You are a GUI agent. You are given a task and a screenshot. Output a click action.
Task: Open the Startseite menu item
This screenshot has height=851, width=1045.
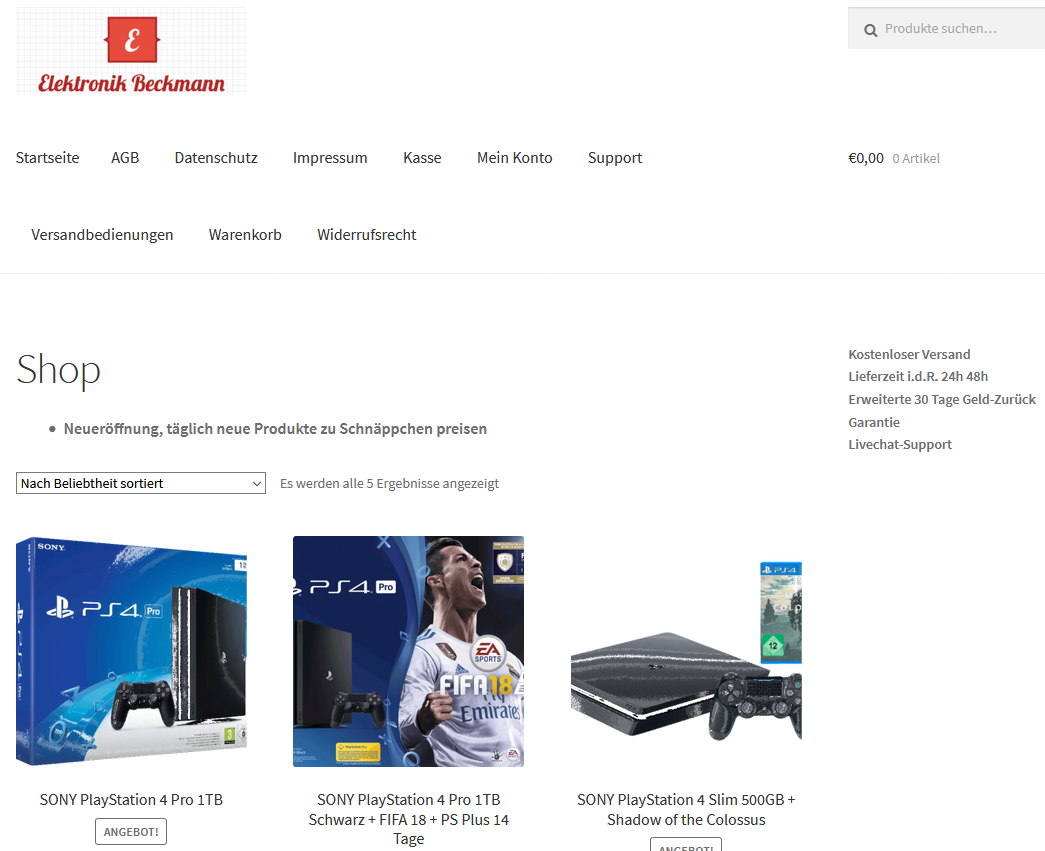(x=47, y=158)
